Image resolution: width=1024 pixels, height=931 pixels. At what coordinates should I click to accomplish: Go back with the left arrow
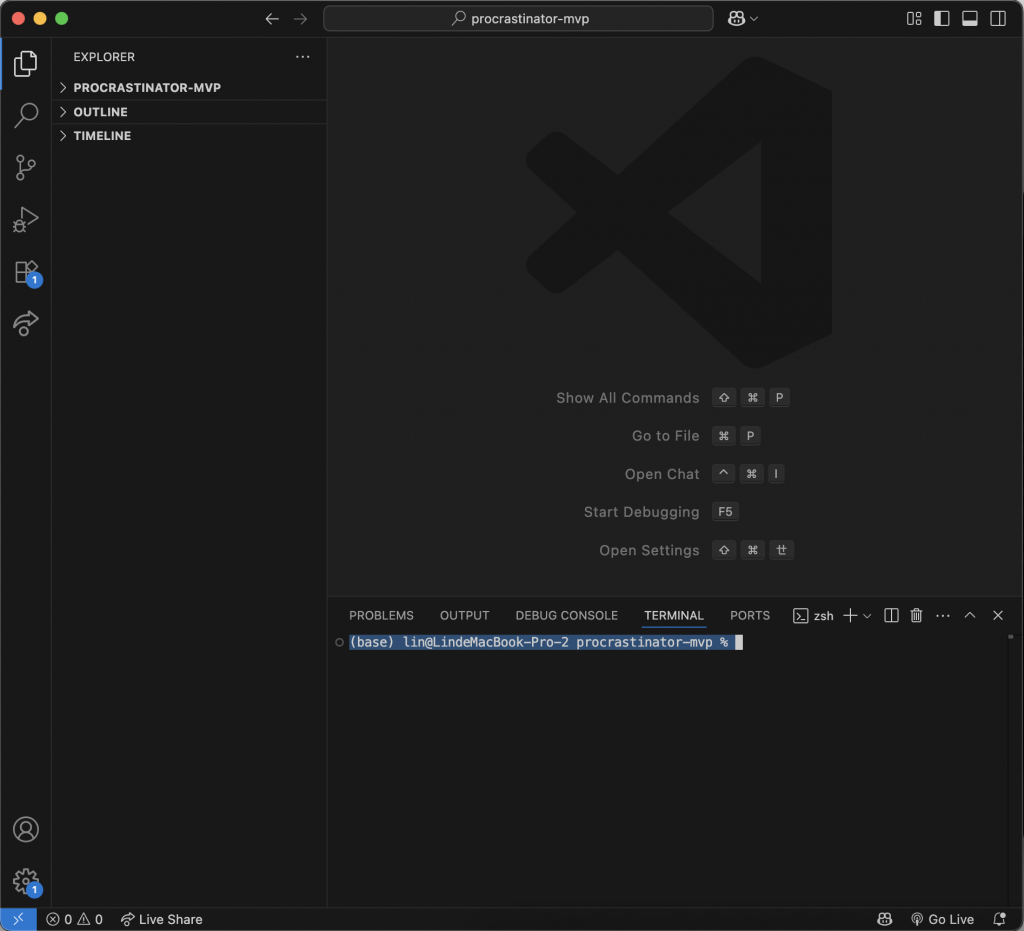pyautogui.click(x=272, y=19)
